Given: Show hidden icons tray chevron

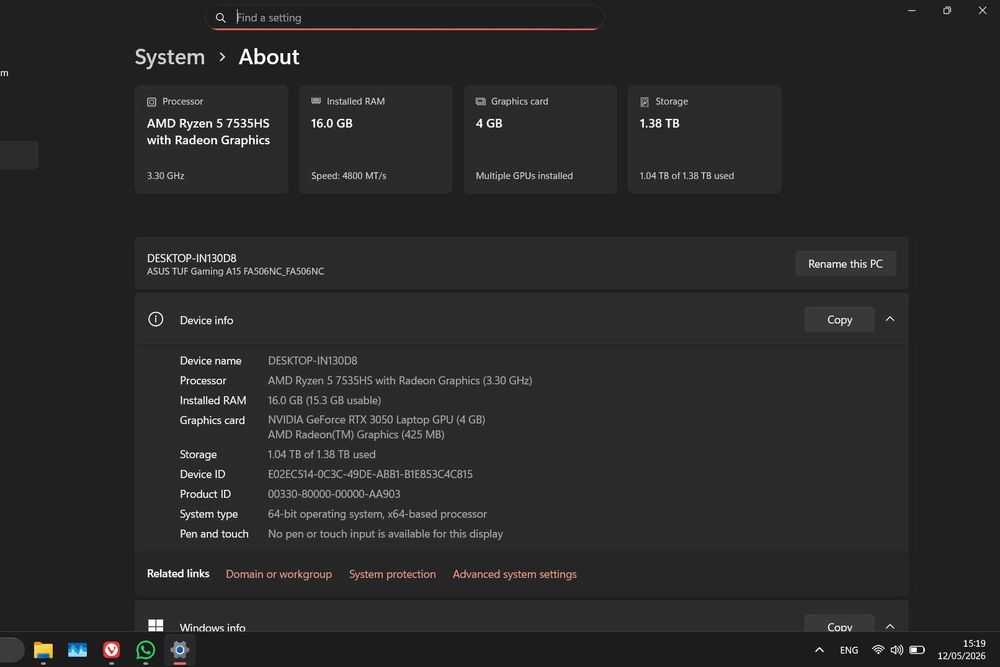Looking at the screenshot, I should pyautogui.click(x=820, y=650).
